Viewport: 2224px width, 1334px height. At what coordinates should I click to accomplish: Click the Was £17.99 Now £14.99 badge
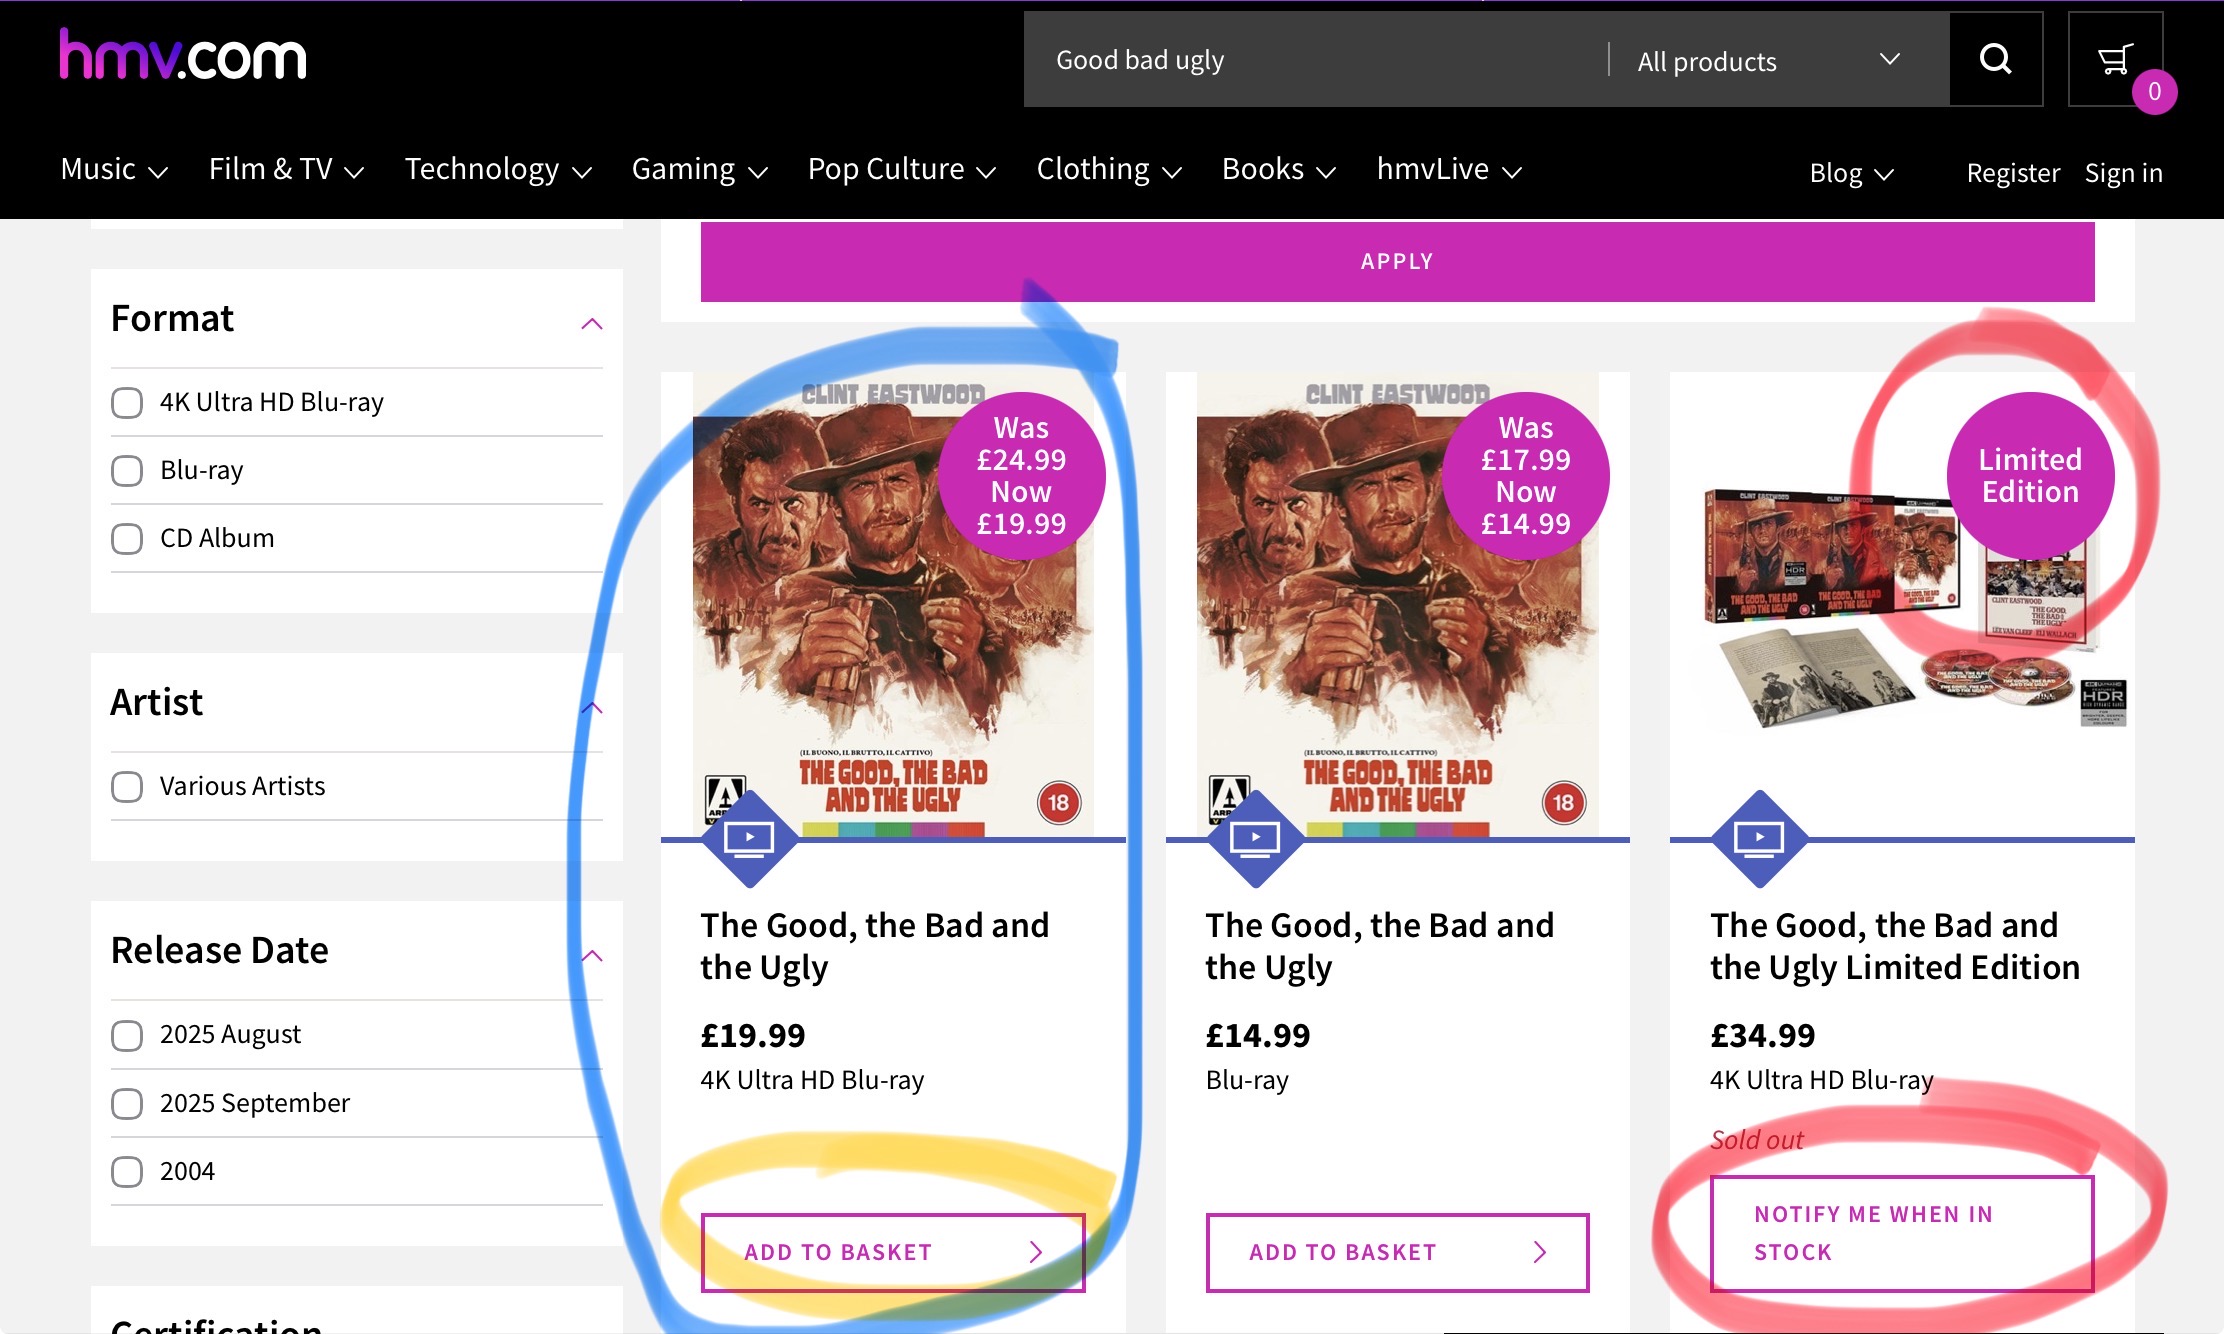(1525, 476)
